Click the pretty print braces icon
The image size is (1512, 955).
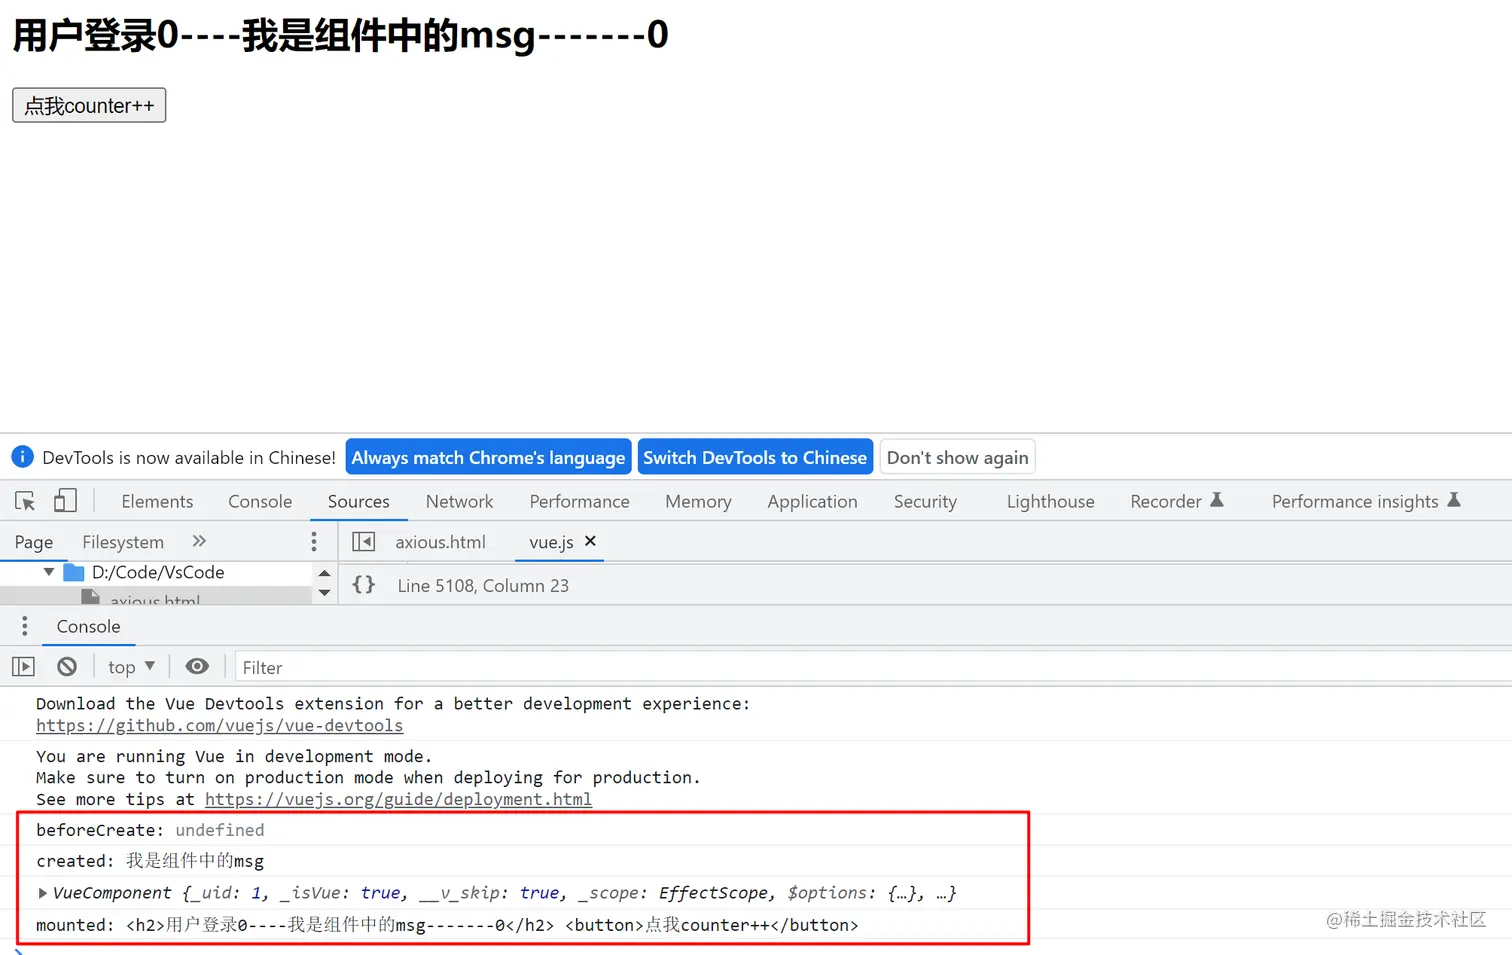pyautogui.click(x=364, y=584)
